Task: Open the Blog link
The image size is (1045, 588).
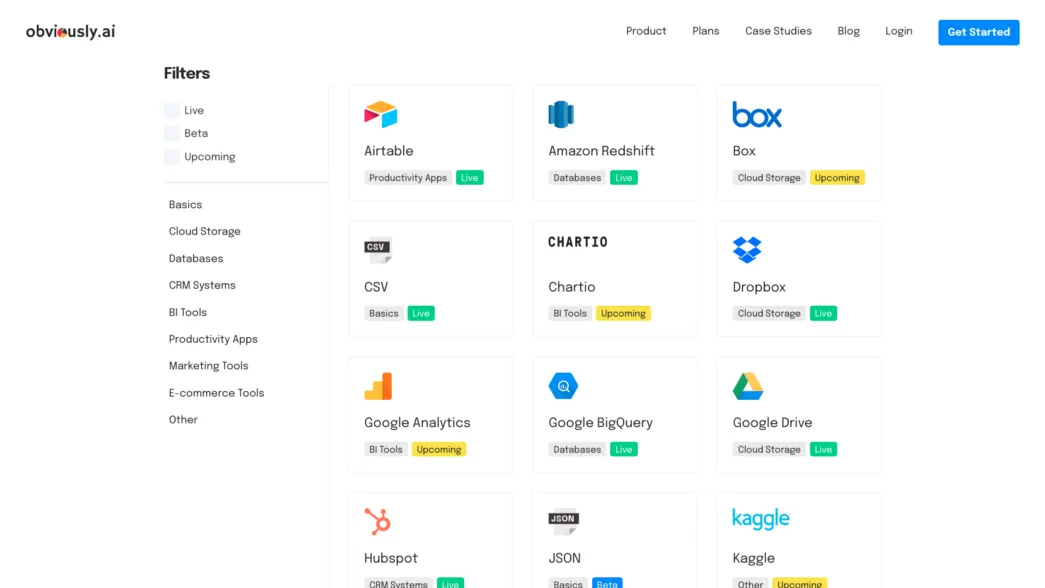Action: [848, 31]
